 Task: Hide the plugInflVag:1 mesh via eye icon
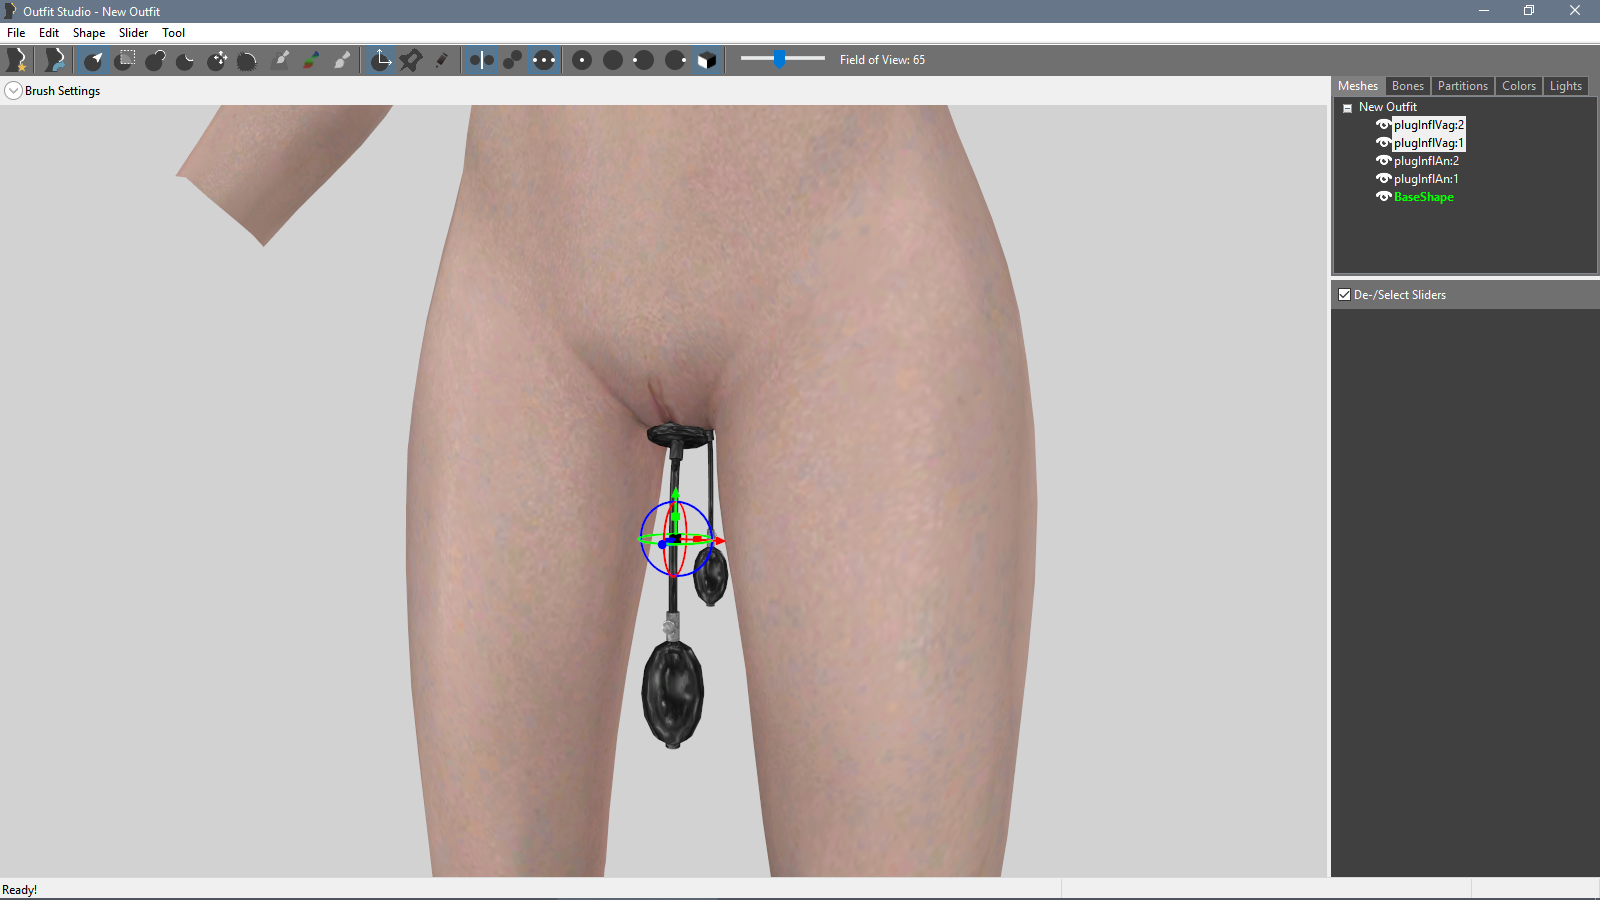pyautogui.click(x=1384, y=143)
